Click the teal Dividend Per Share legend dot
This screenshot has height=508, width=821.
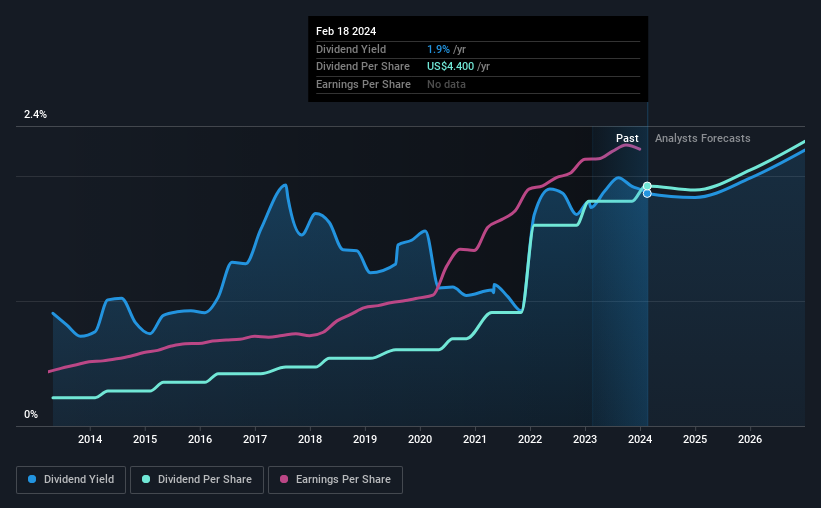[x=146, y=479]
